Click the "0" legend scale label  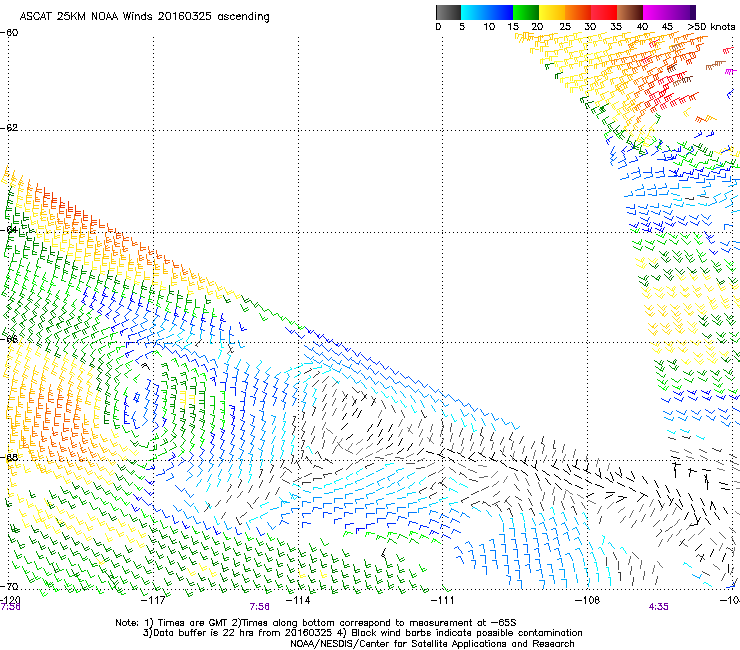[438, 27]
